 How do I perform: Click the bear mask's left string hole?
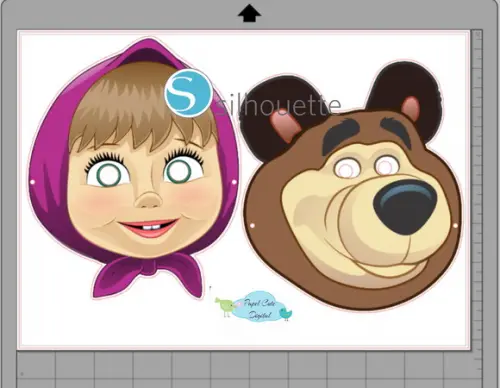(x=252, y=226)
